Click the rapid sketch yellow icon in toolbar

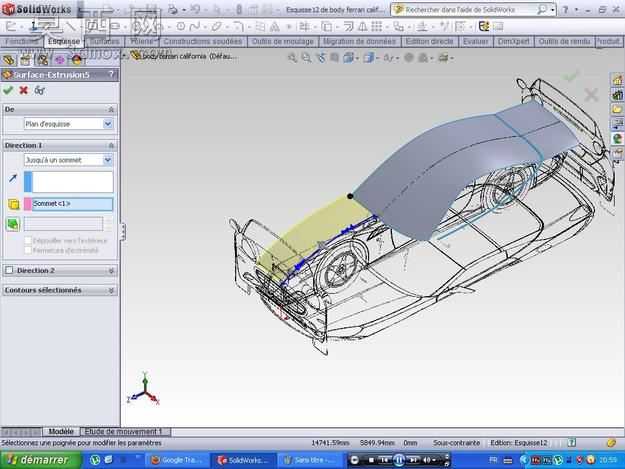(x=484, y=27)
